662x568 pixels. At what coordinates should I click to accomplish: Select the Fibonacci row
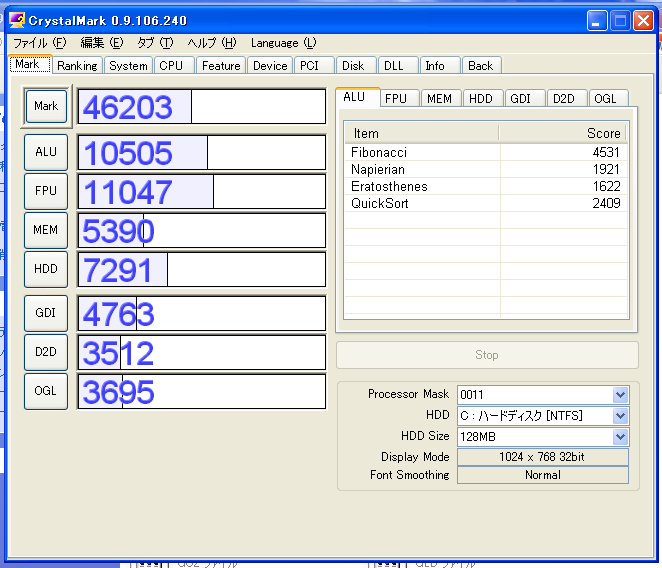coord(486,152)
